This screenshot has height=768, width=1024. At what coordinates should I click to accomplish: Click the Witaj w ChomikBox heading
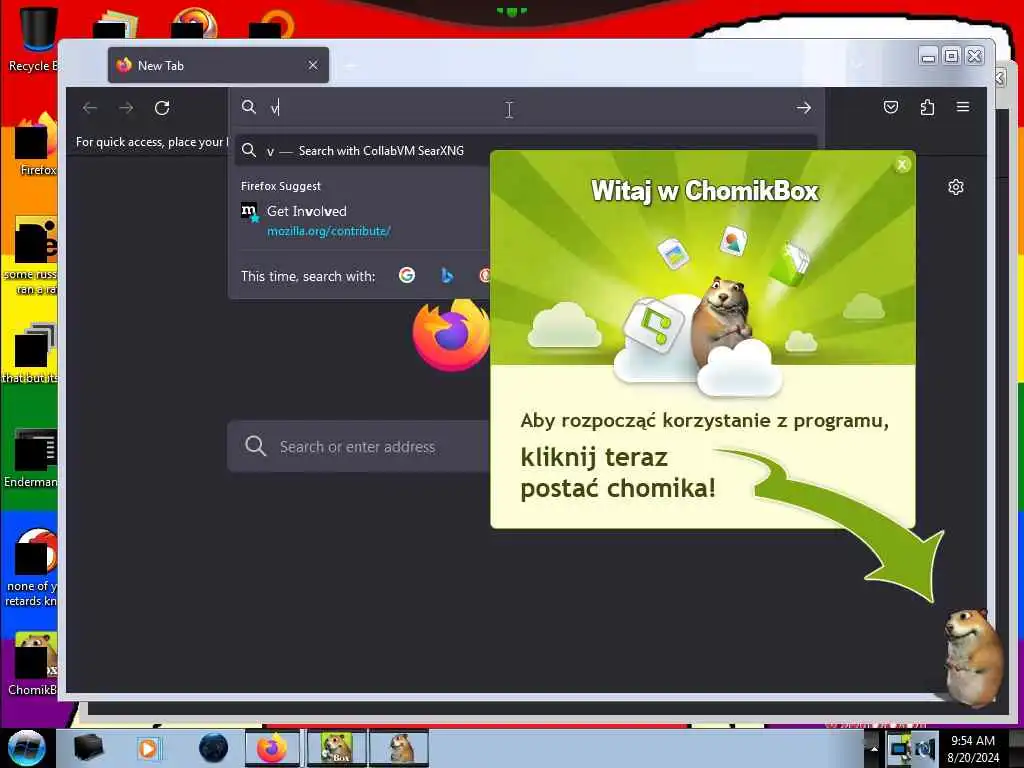(x=705, y=191)
